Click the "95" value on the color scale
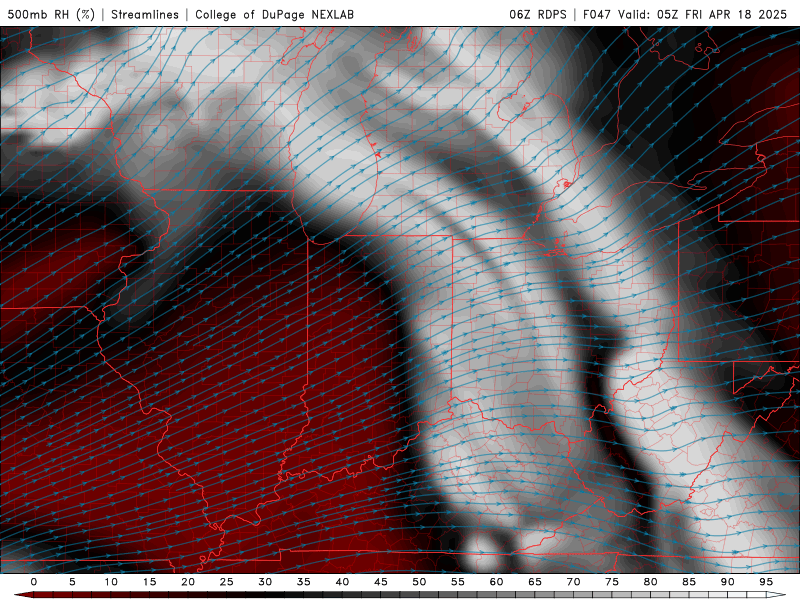The image size is (800, 600). 766,582
